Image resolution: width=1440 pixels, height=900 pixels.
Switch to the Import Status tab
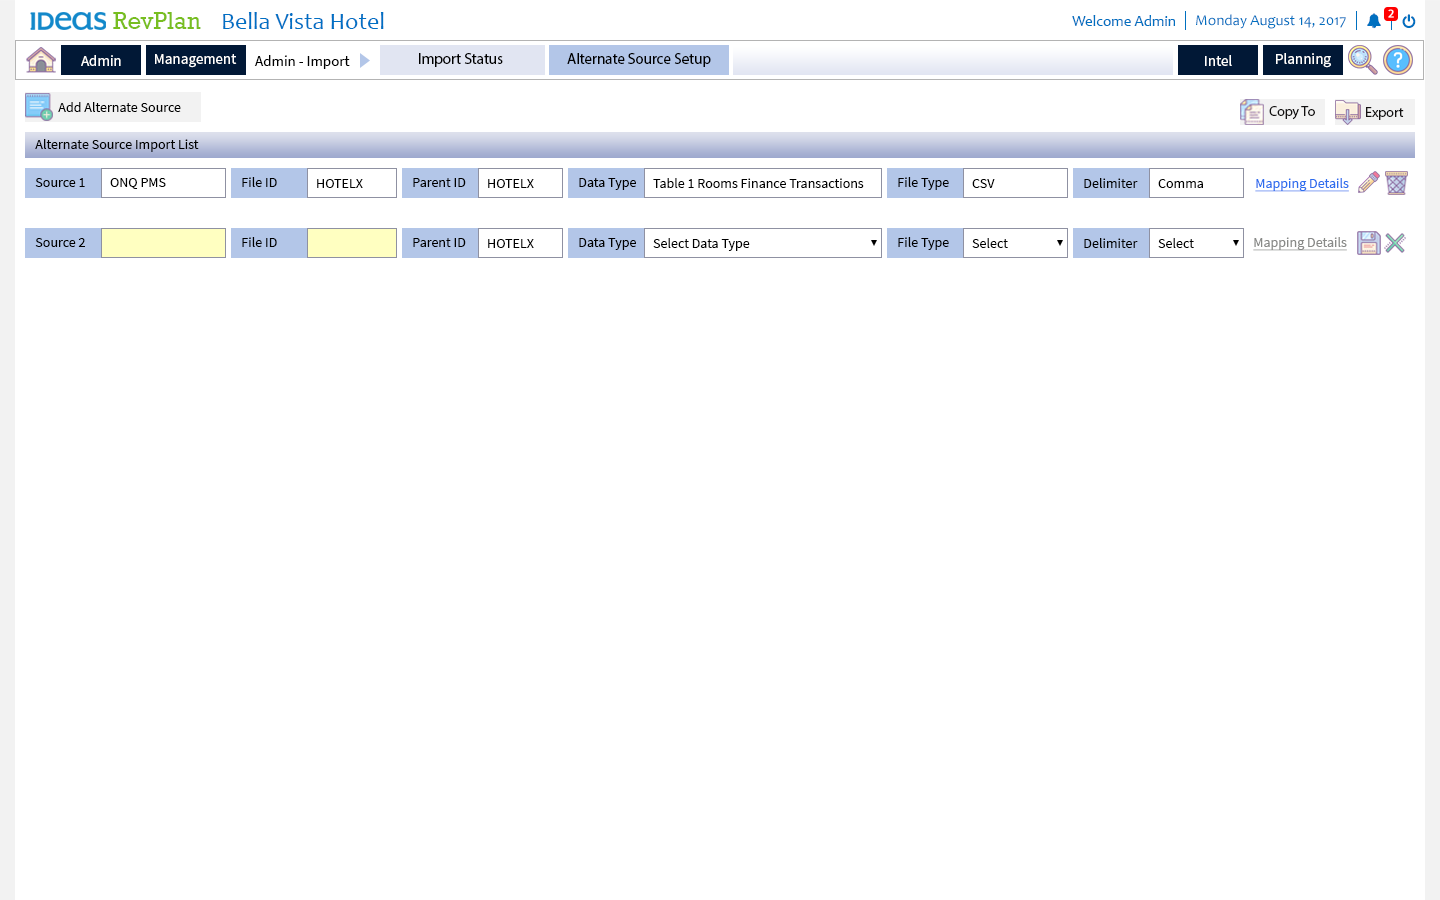pos(461,60)
